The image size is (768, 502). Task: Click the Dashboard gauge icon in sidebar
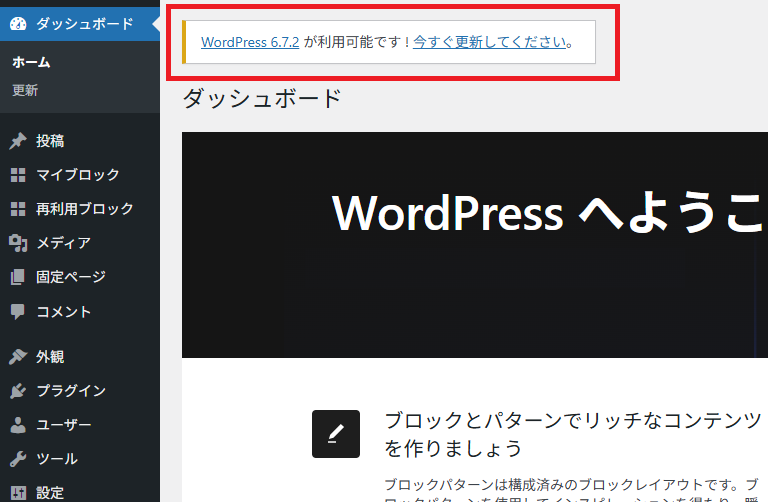click(x=17, y=23)
